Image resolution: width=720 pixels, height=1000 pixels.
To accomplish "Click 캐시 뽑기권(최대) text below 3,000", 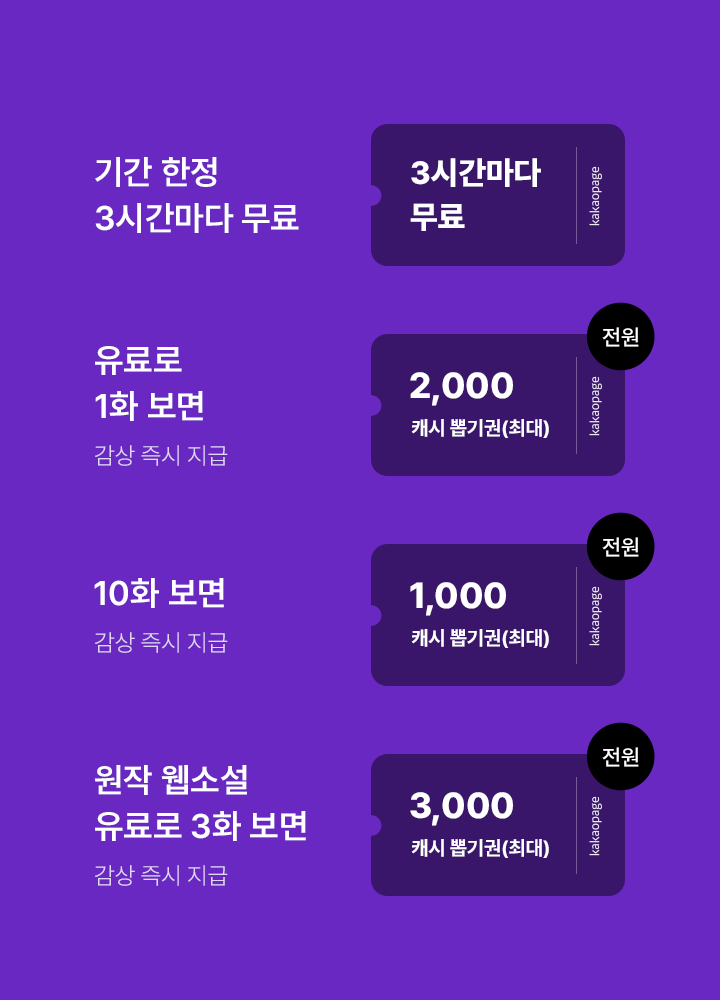I will 480,848.
